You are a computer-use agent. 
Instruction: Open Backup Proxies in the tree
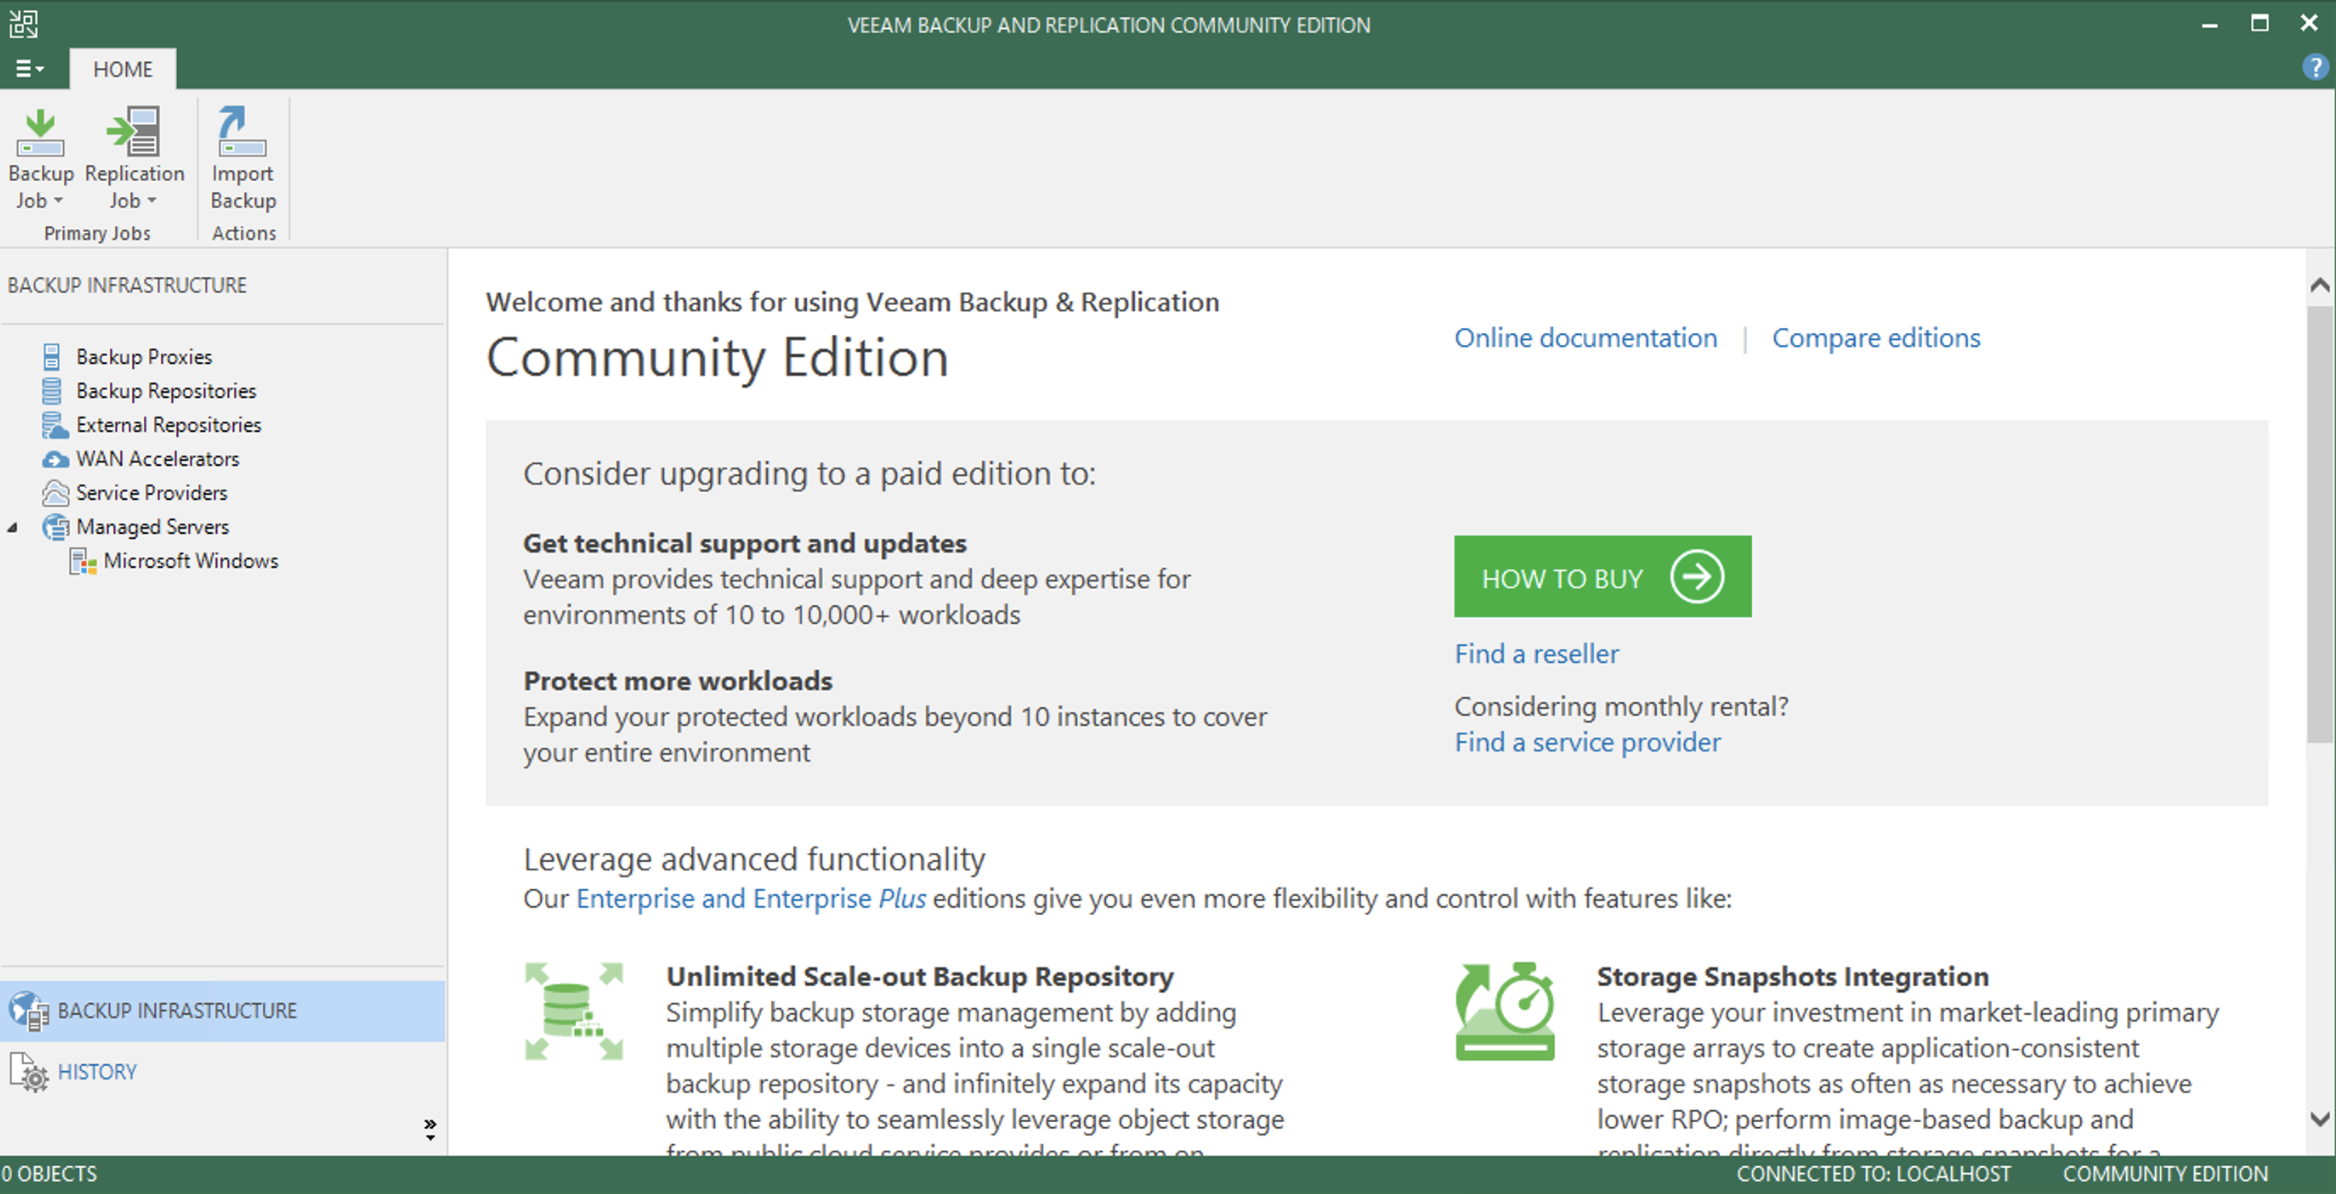point(144,357)
